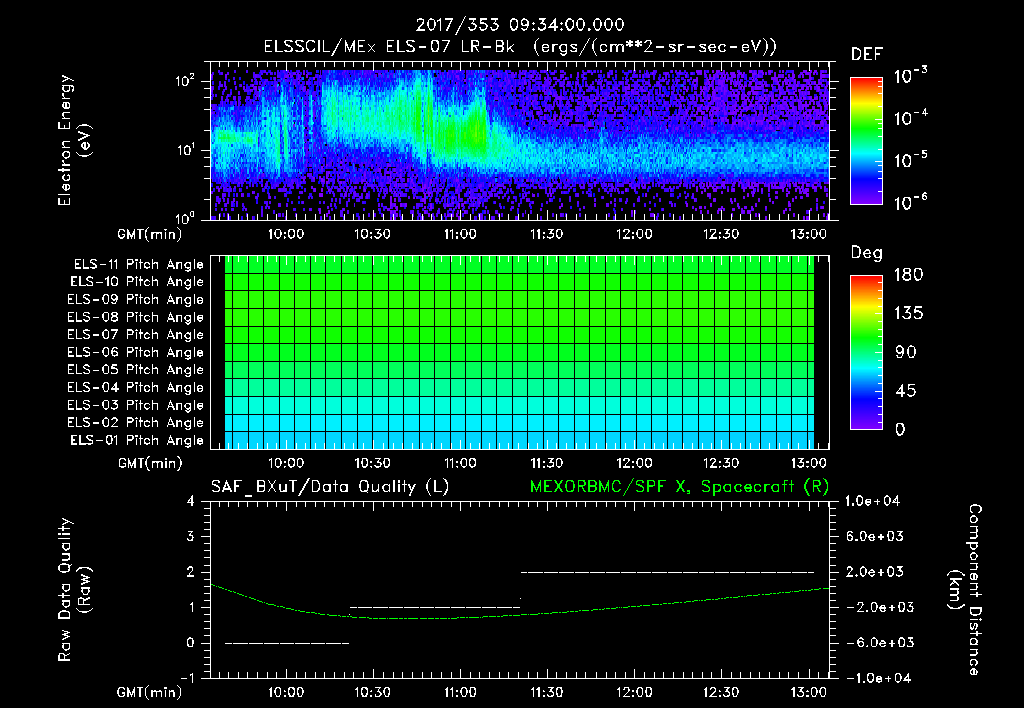Screen dimensions: 1024x708
Task: Click the 10:30 tick label under pitch angle panel
Action: point(372,463)
